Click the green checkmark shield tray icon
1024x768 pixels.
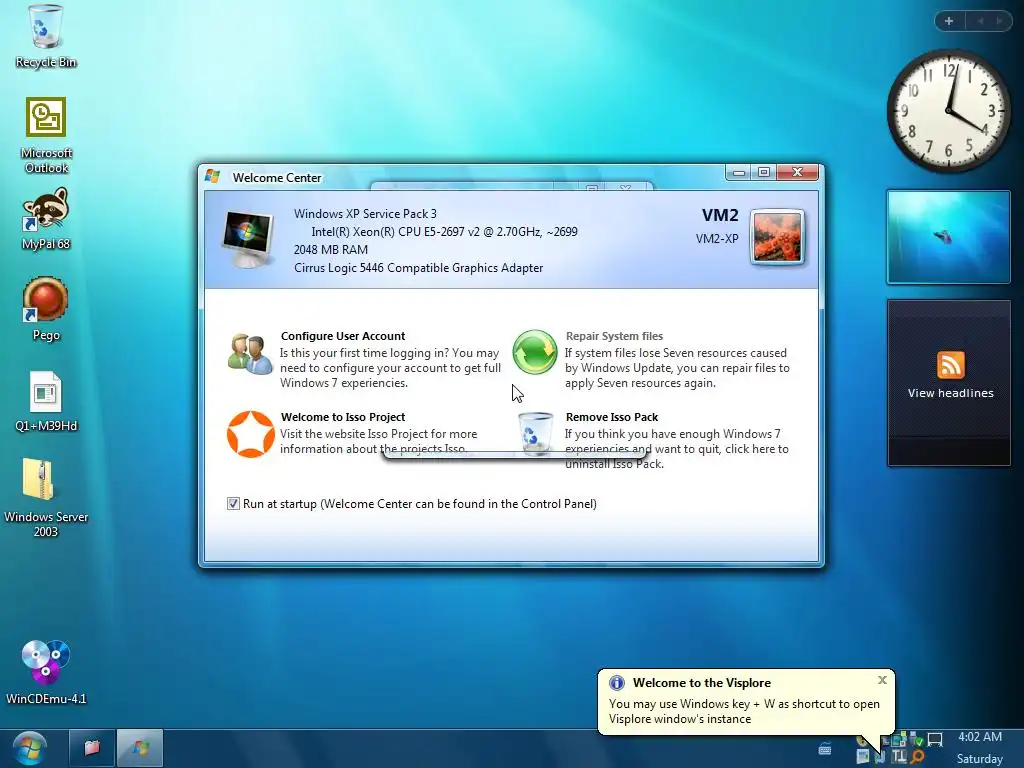coord(917,740)
